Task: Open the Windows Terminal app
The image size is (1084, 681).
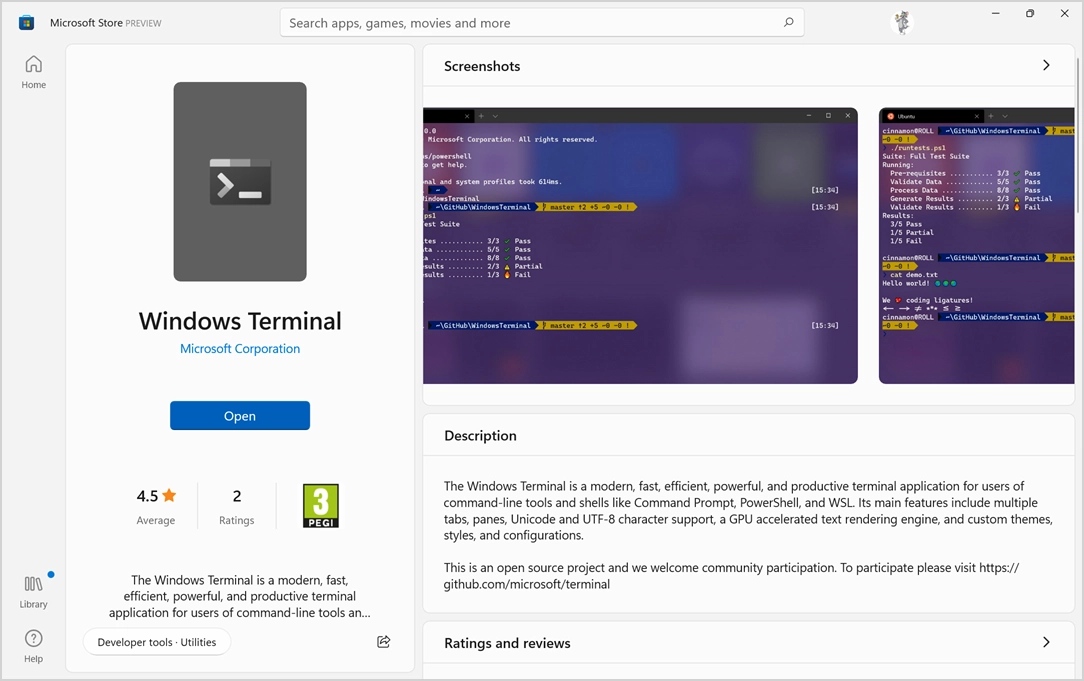Action: [x=240, y=416]
